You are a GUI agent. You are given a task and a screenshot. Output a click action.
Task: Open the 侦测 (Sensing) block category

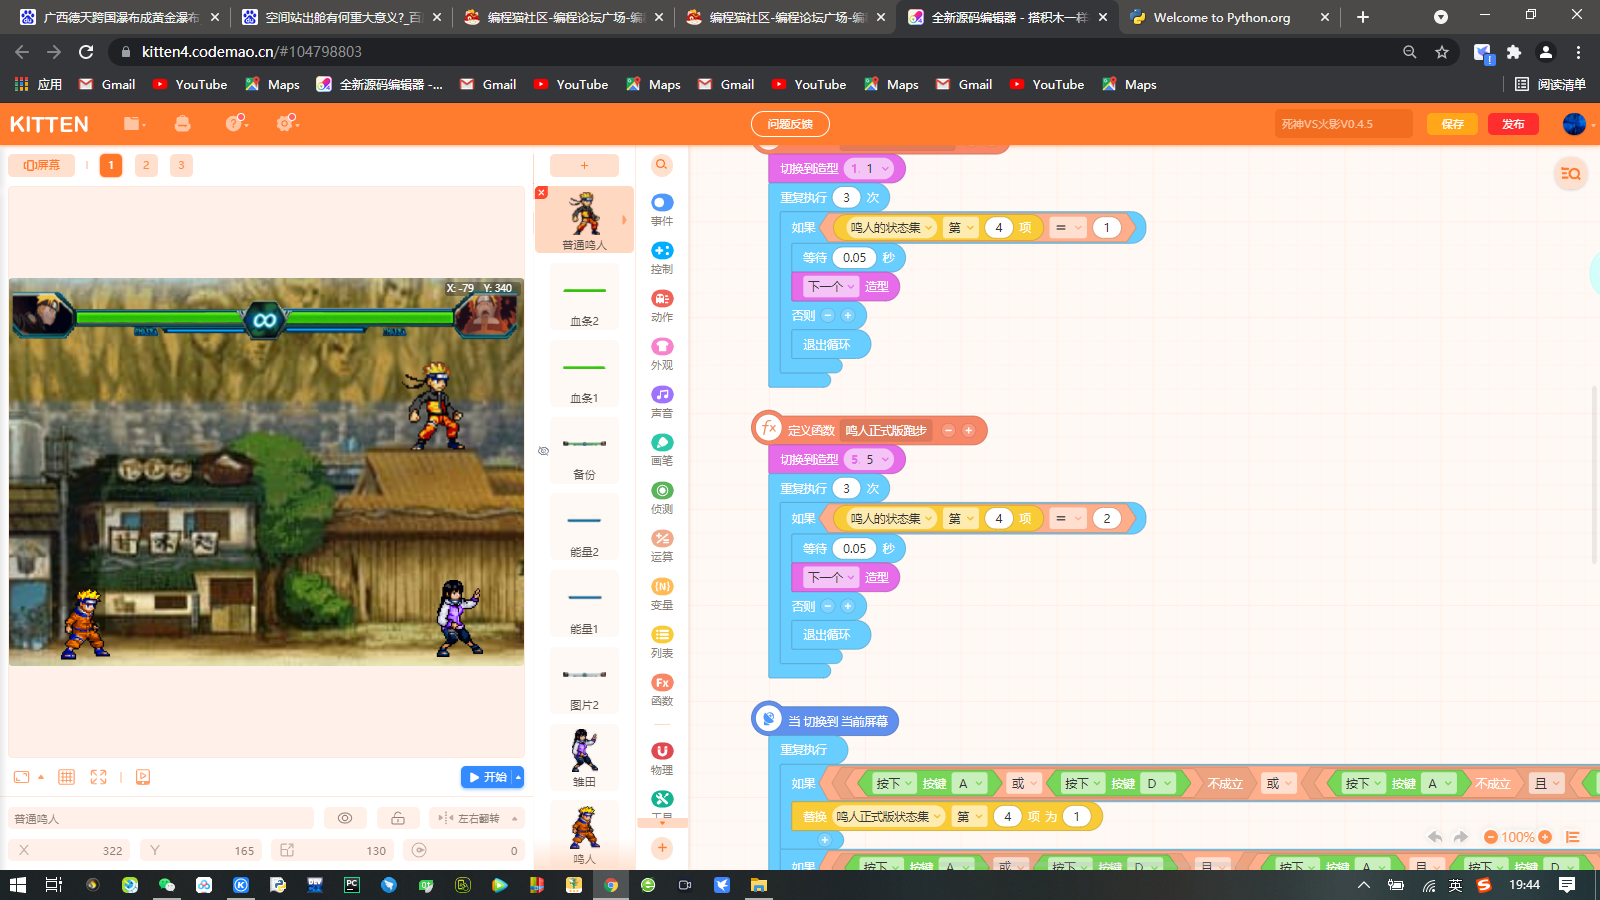click(662, 498)
